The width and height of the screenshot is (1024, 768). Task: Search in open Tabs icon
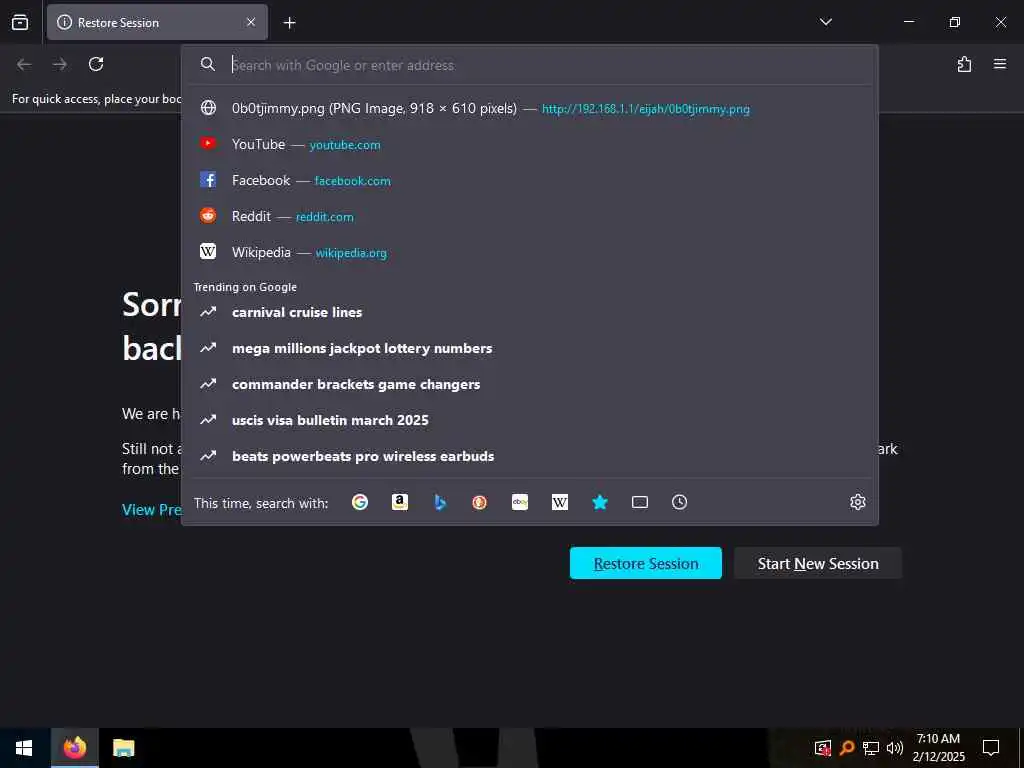pos(640,502)
